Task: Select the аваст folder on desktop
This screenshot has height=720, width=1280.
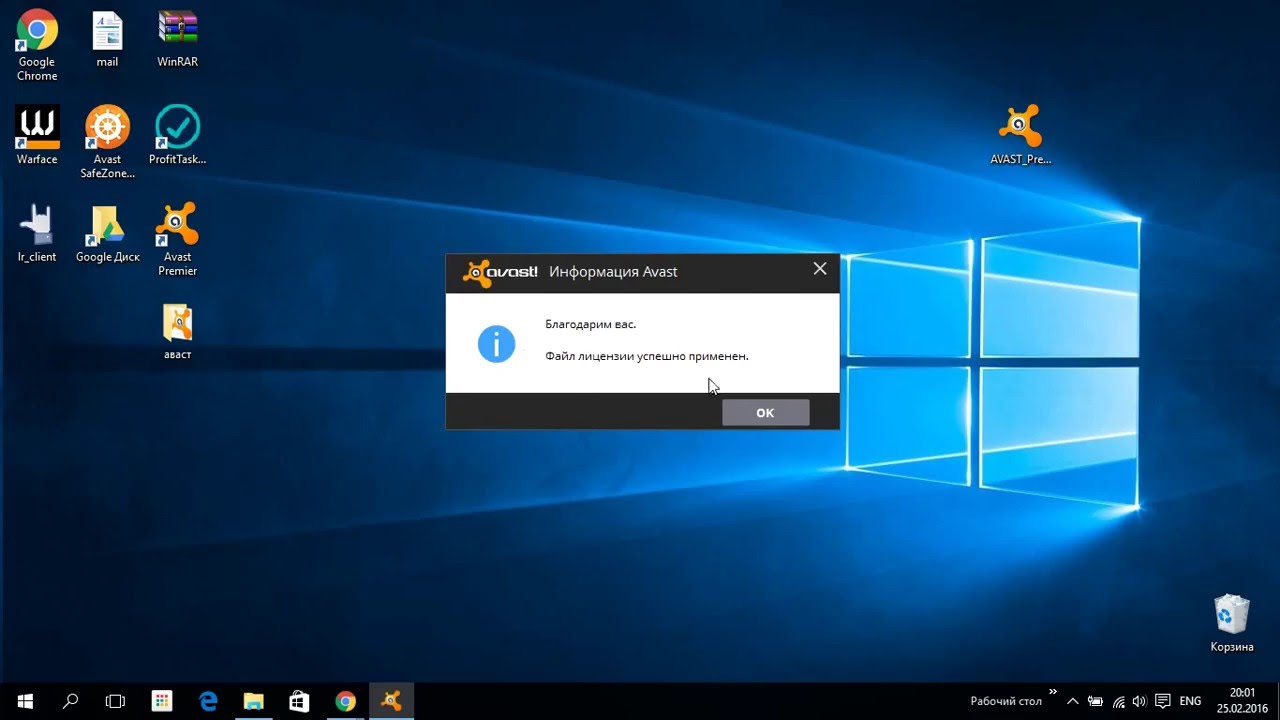Action: pyautogui.click(x=177, y=332)
